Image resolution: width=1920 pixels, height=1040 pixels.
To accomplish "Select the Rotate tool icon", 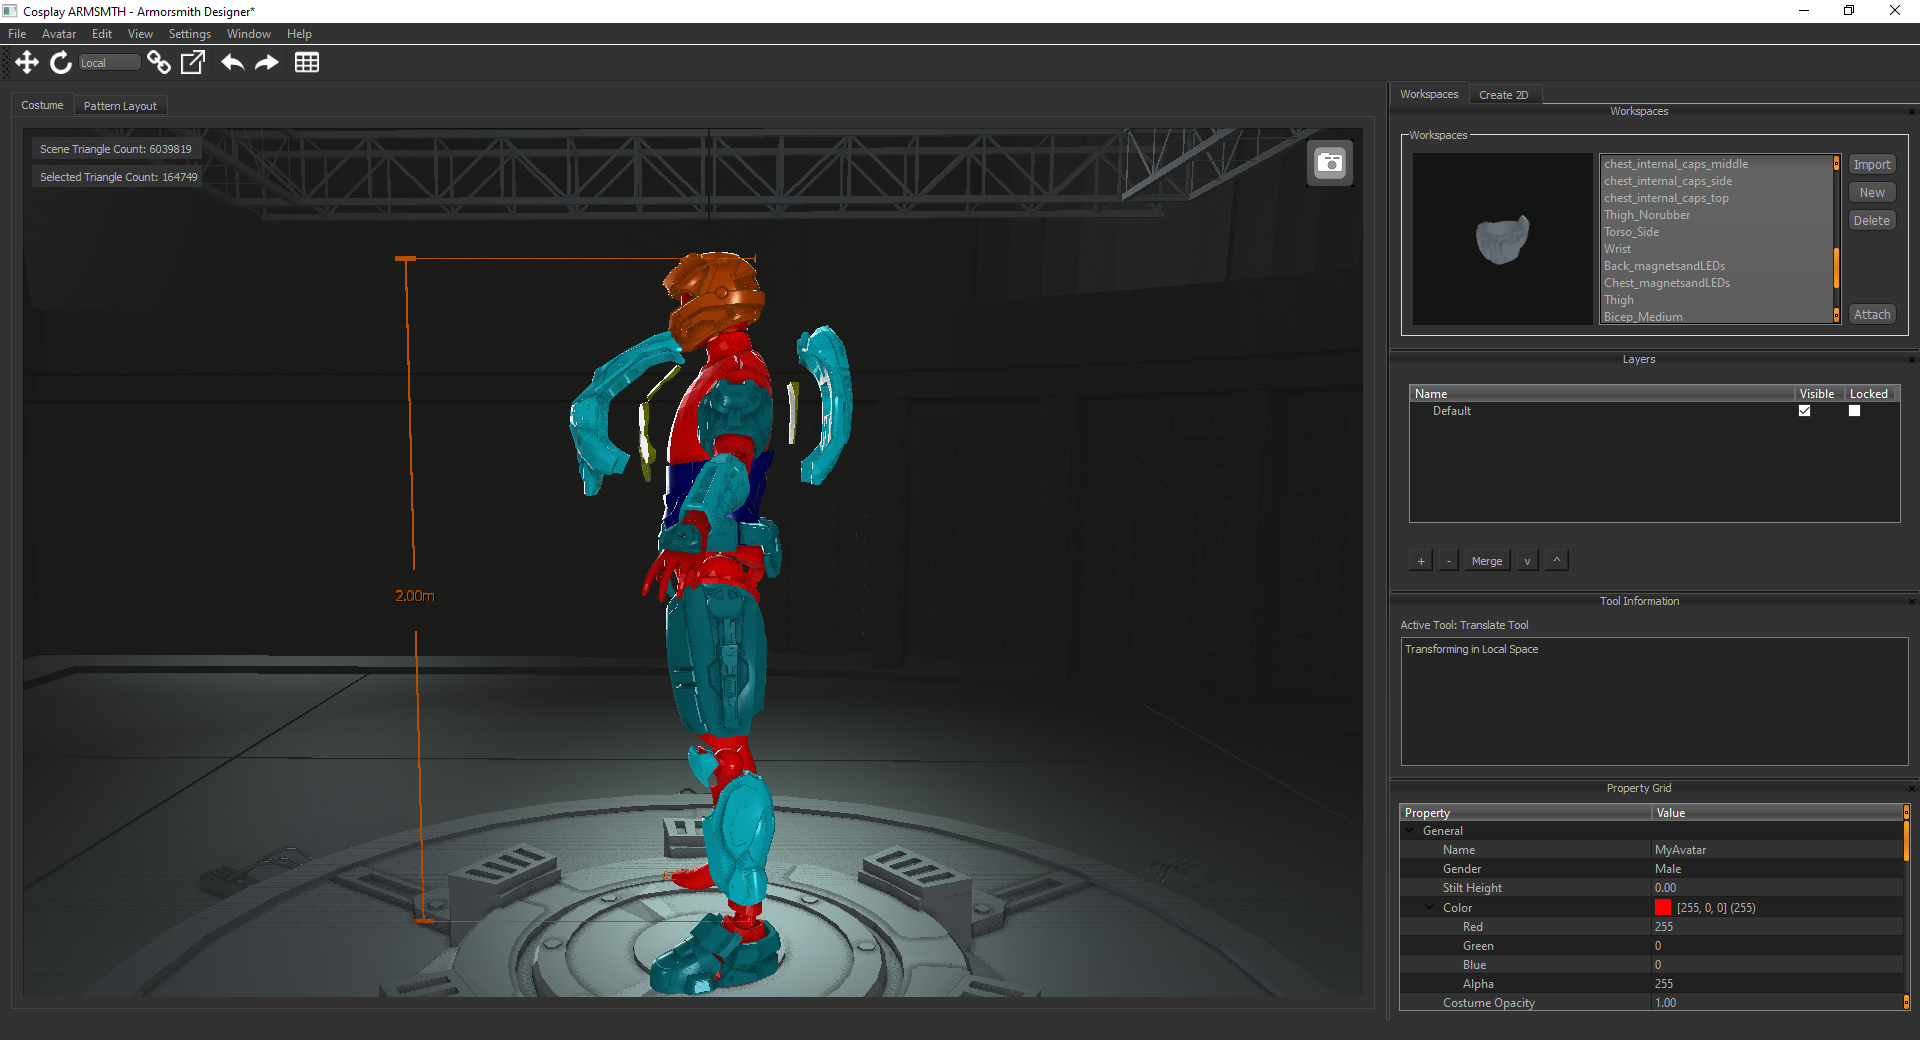I will tap(61, 63).
